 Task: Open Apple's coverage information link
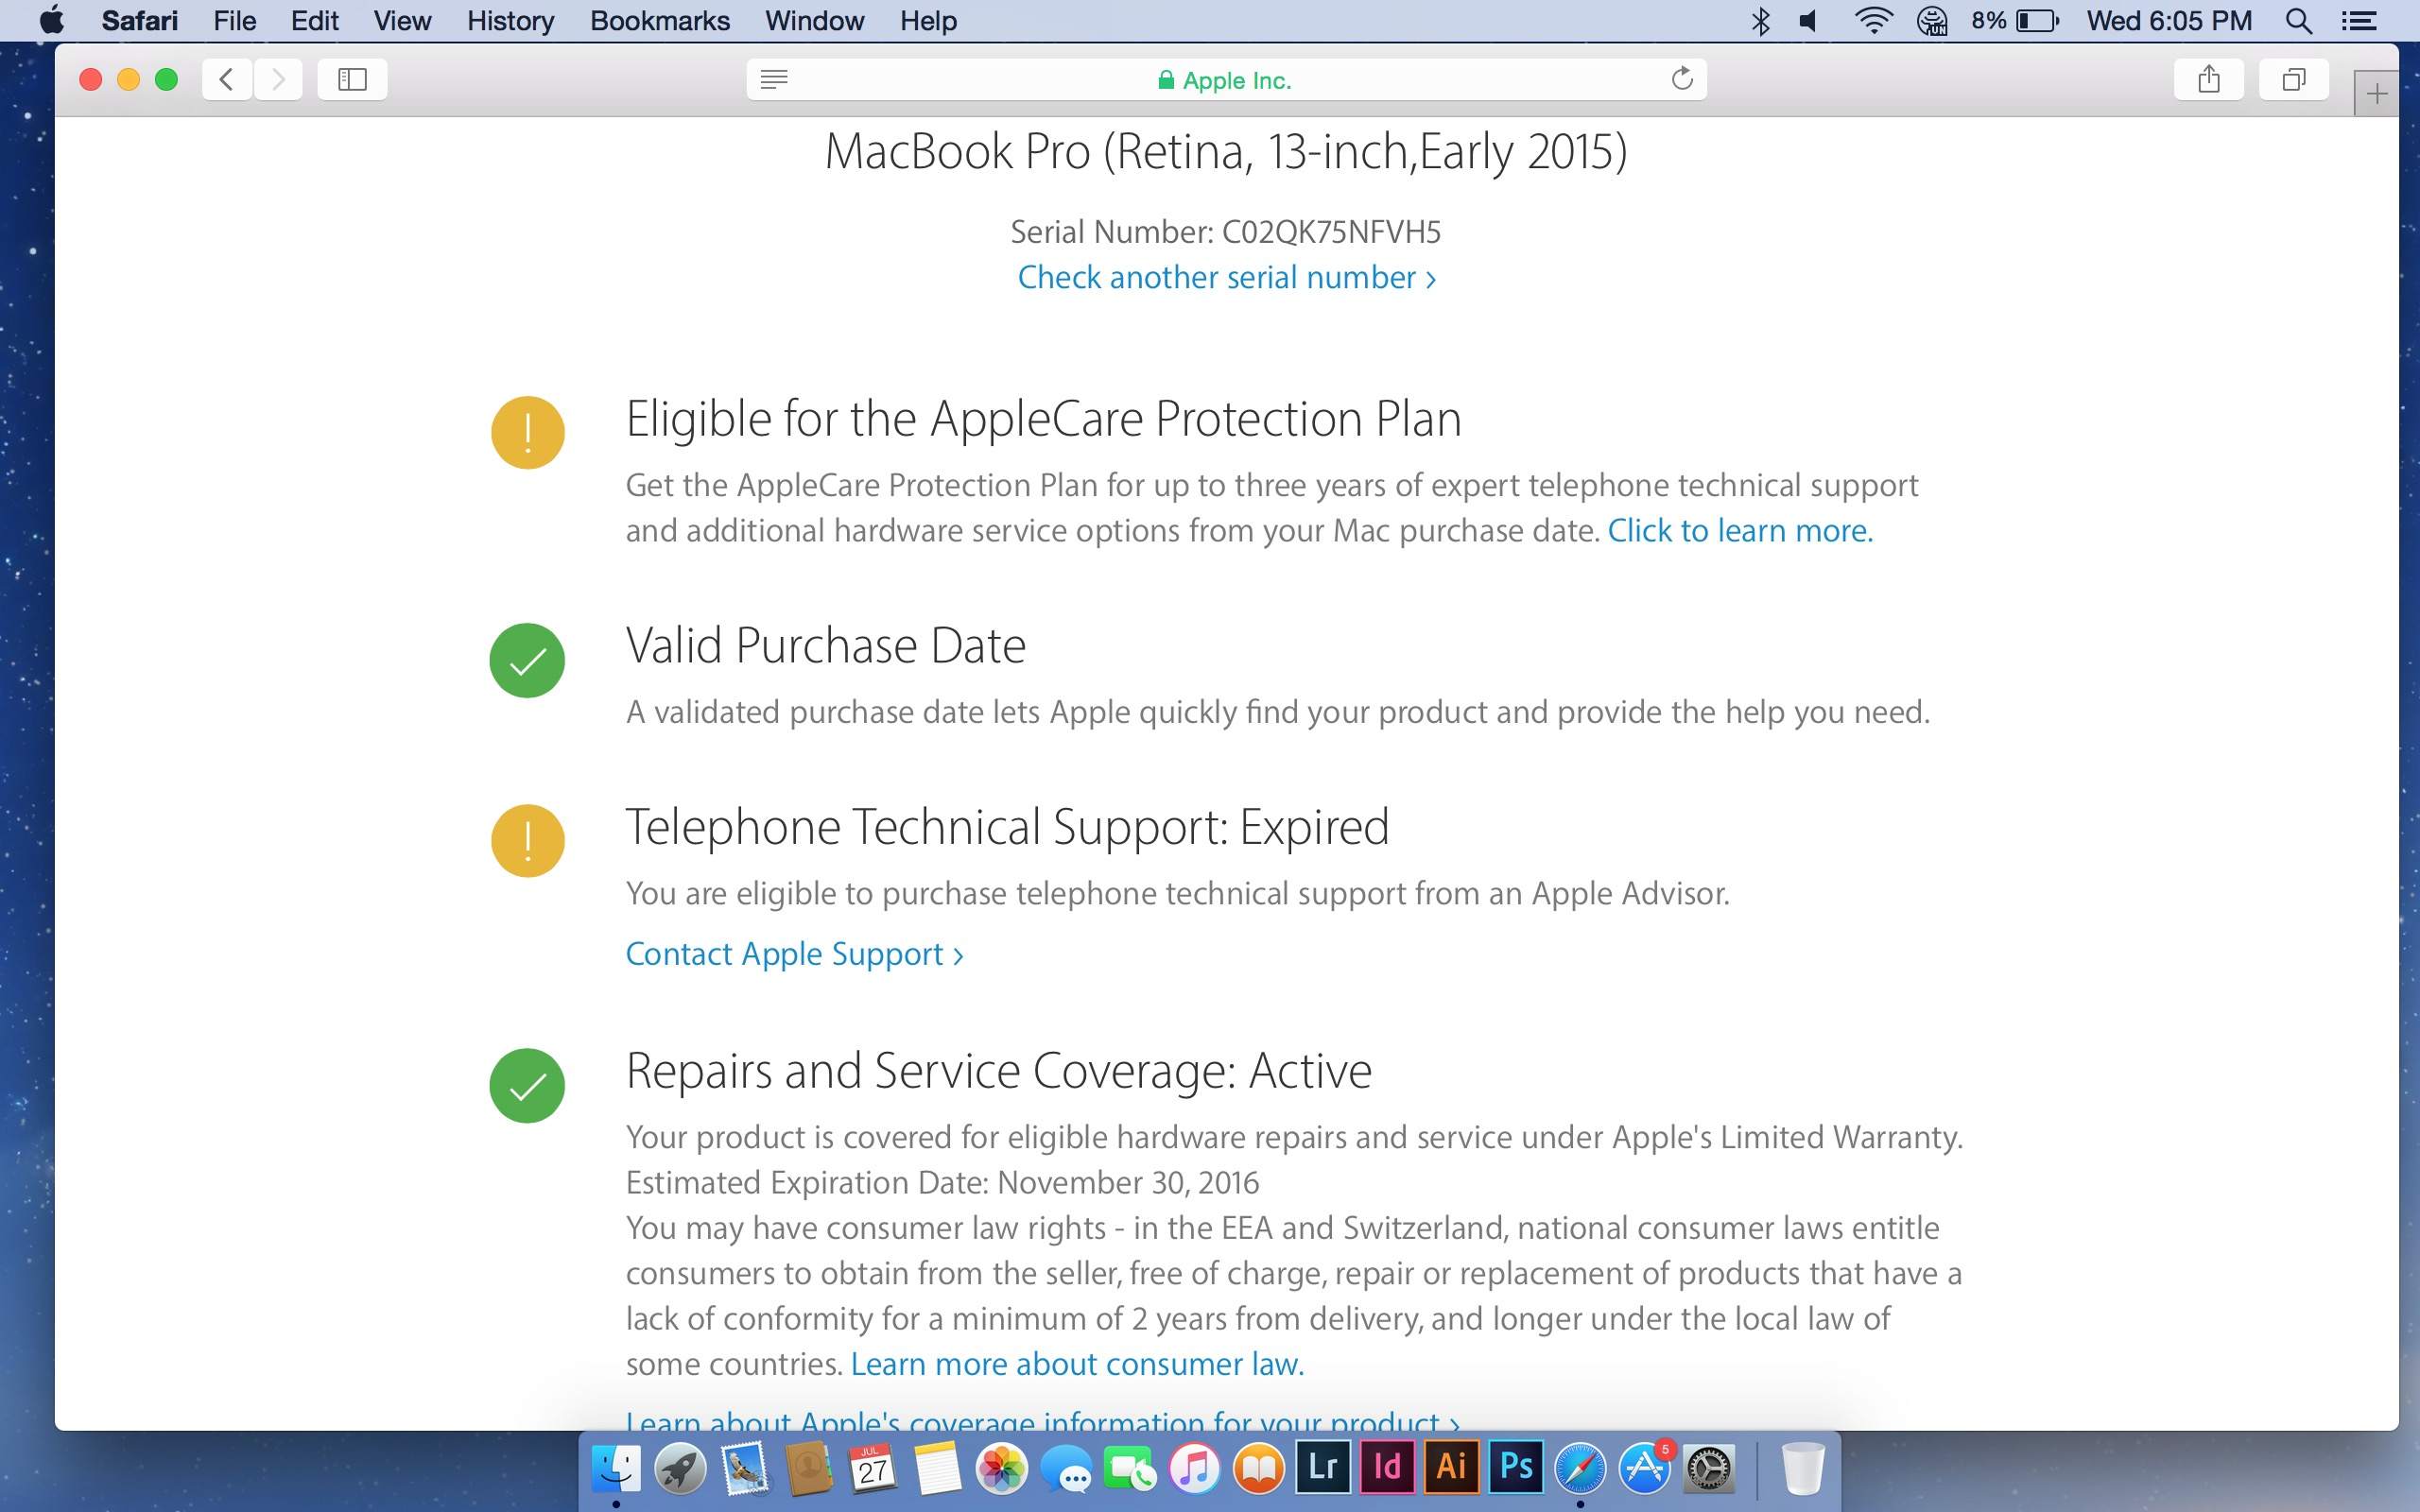point(1042,1420)
